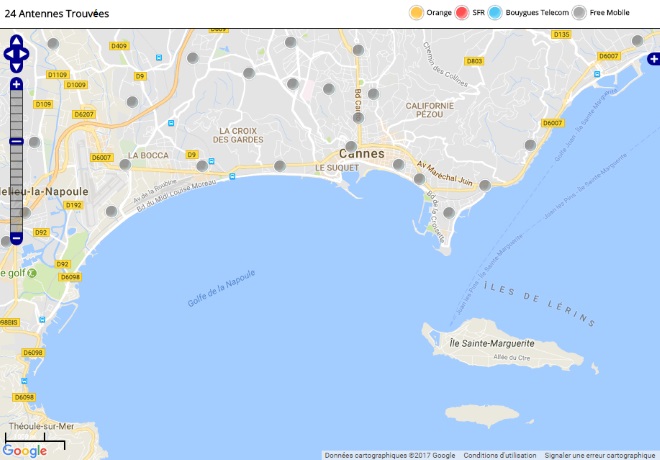Select antenna marker near LA BOCCA
Image resolution: width=660 pixels, height=460 pixels.
pos(125,165)
